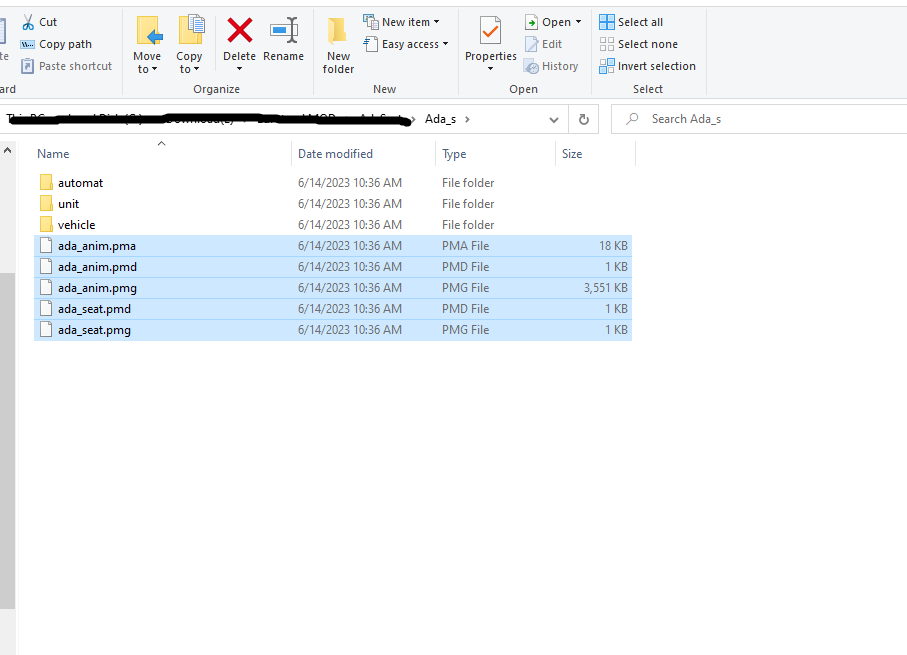Click the ada_seat.pmg file icon
Screen dimensions: 907x655
46,330
